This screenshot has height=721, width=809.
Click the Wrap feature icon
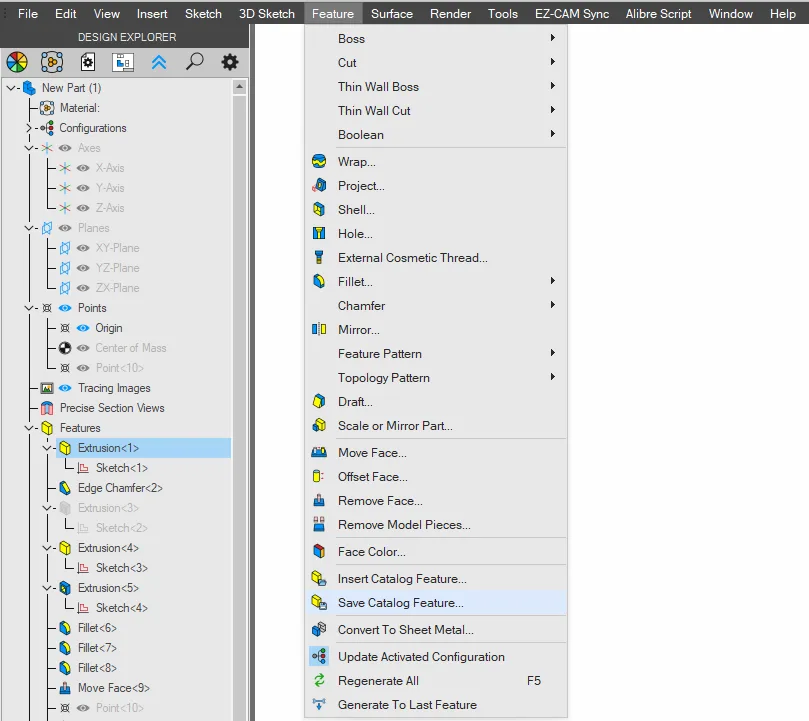(319, 162)
